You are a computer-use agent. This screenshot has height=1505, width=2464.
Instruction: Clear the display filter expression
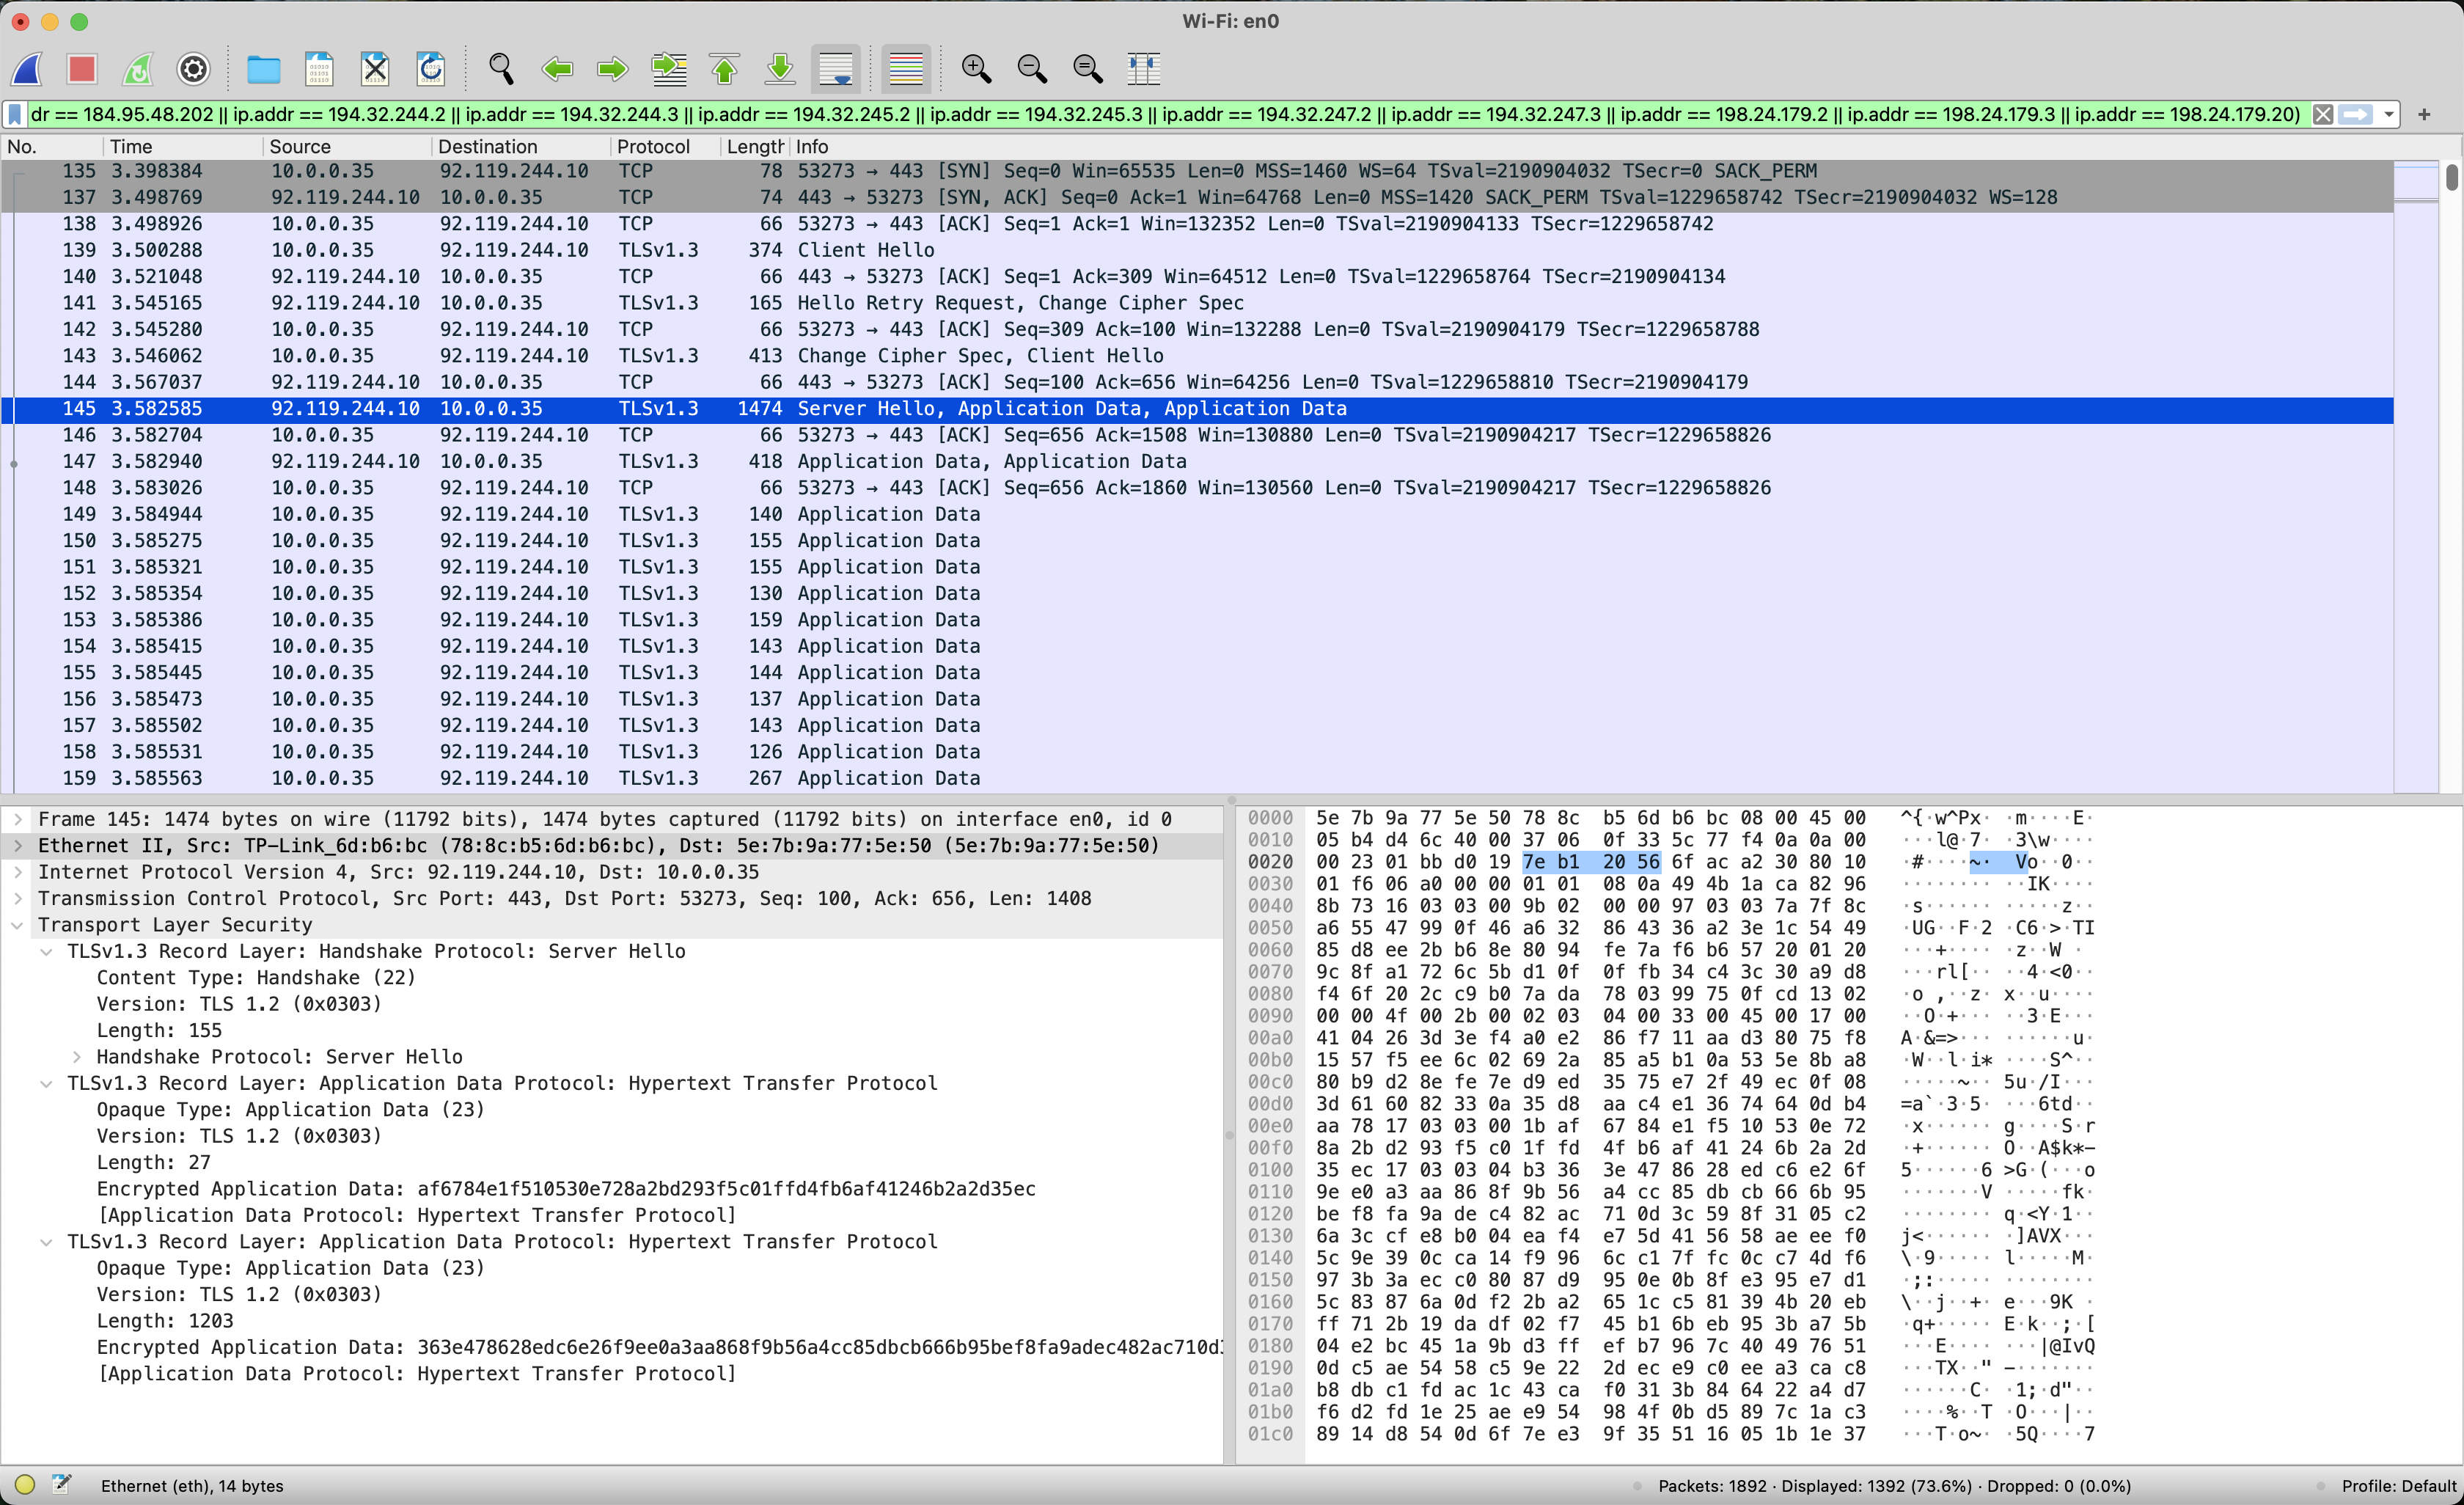click(2323, 115)
